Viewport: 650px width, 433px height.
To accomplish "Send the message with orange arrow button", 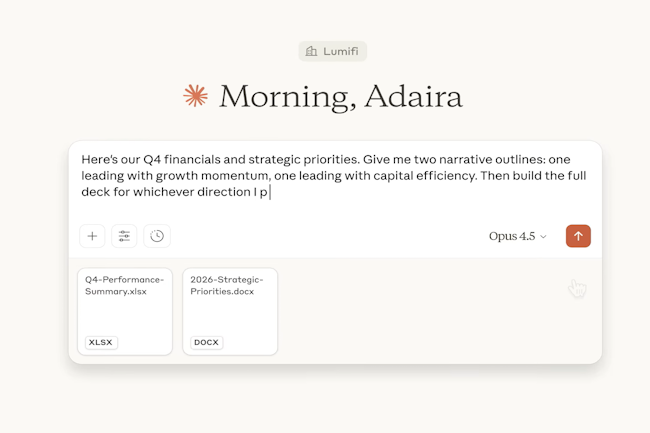I will (578, 236).
